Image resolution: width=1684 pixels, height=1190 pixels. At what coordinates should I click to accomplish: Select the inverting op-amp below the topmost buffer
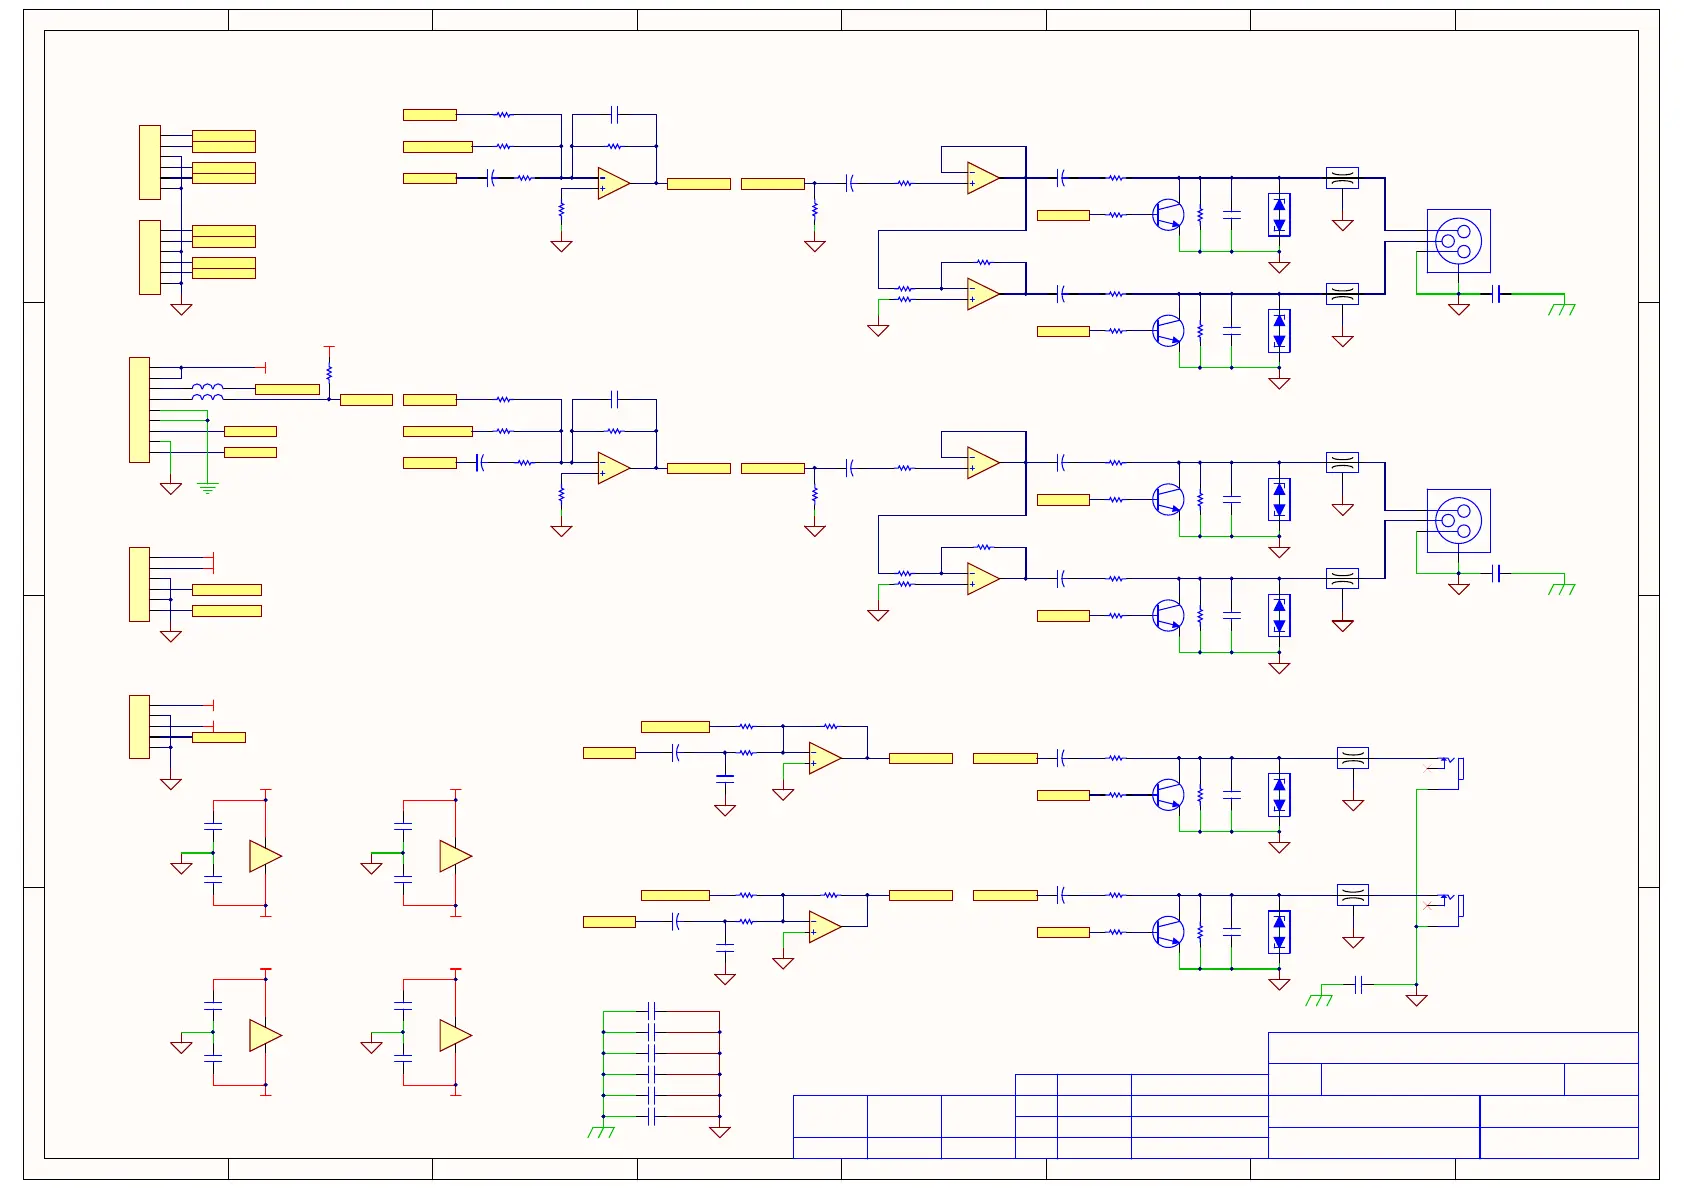[x=983, y=294]
